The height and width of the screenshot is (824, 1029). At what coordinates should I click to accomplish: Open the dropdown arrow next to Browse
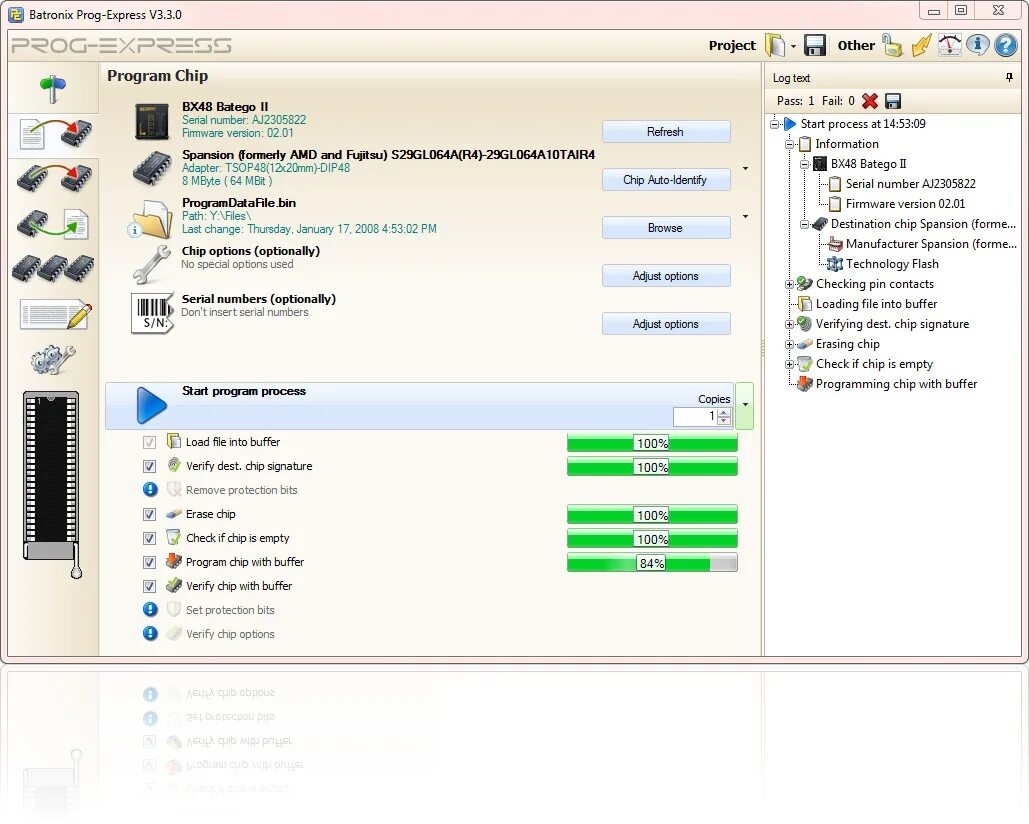click(746, 216)
